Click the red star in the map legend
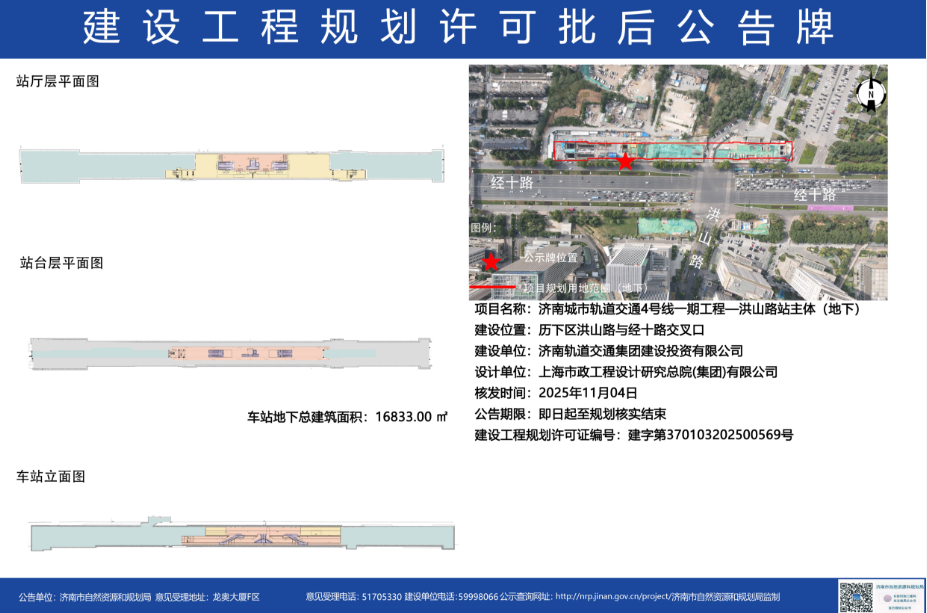This screenshot has width=927, height=613. click(491, 262)
